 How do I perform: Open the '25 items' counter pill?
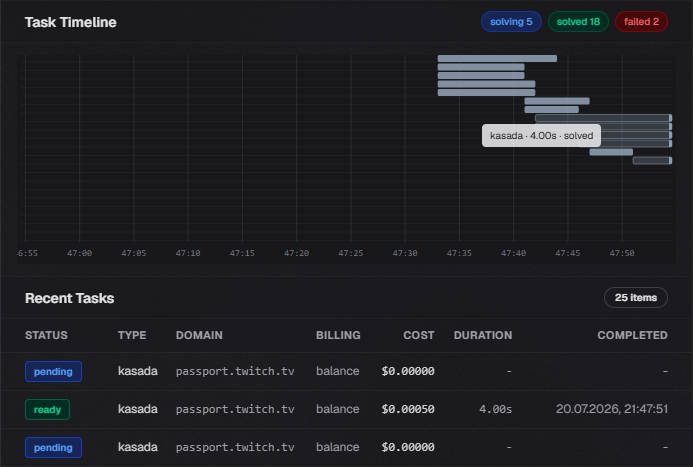[x=636, y=298]
